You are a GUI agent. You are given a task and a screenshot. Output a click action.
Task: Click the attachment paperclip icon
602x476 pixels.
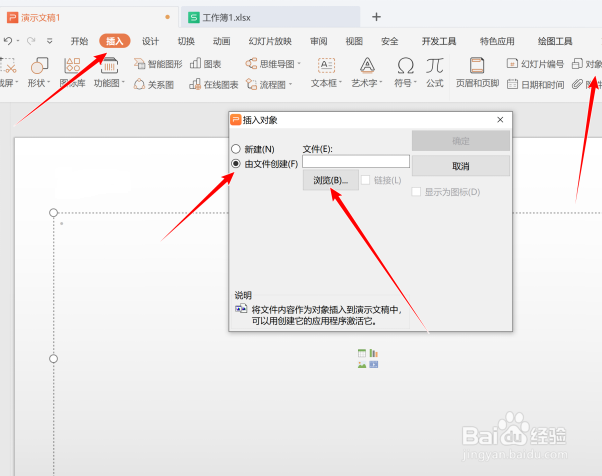tap(577, 84)
